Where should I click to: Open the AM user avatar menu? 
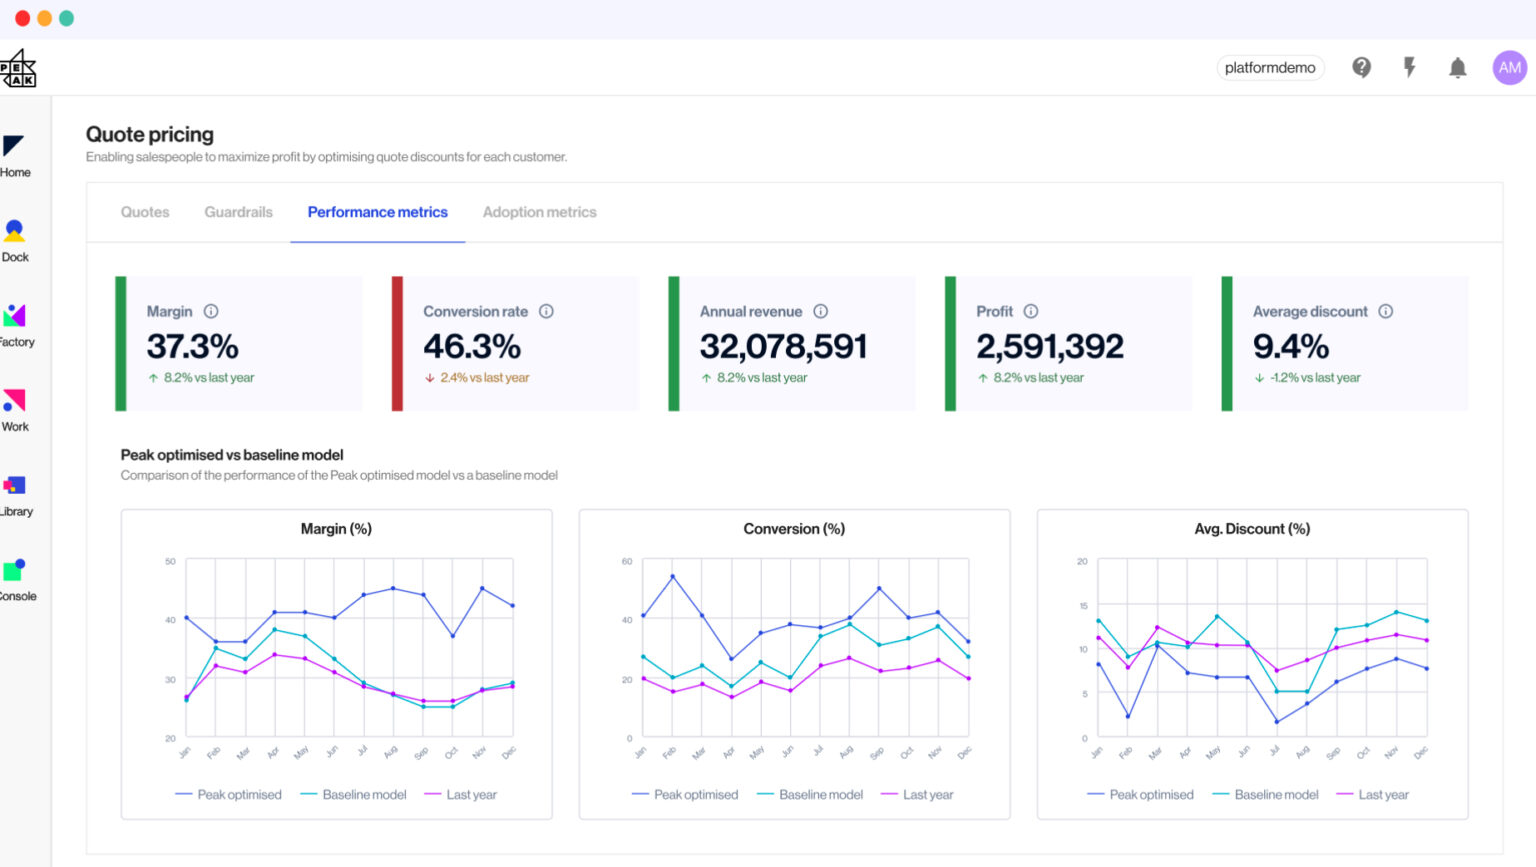tap(1509, 67)
